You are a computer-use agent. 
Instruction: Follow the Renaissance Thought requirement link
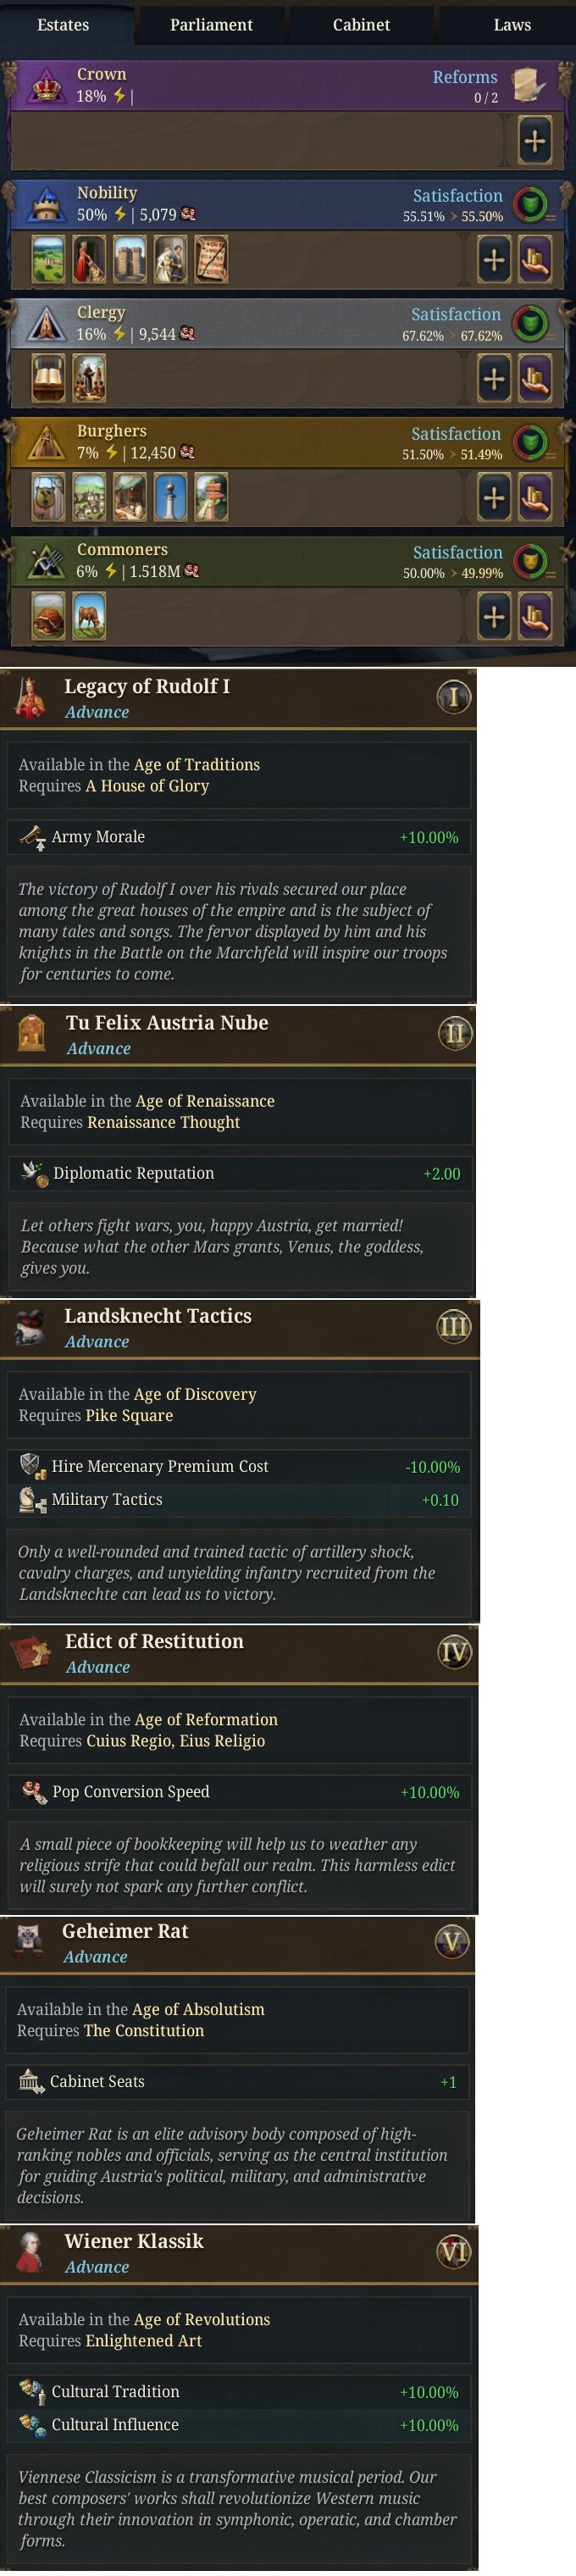[164, 1122]
